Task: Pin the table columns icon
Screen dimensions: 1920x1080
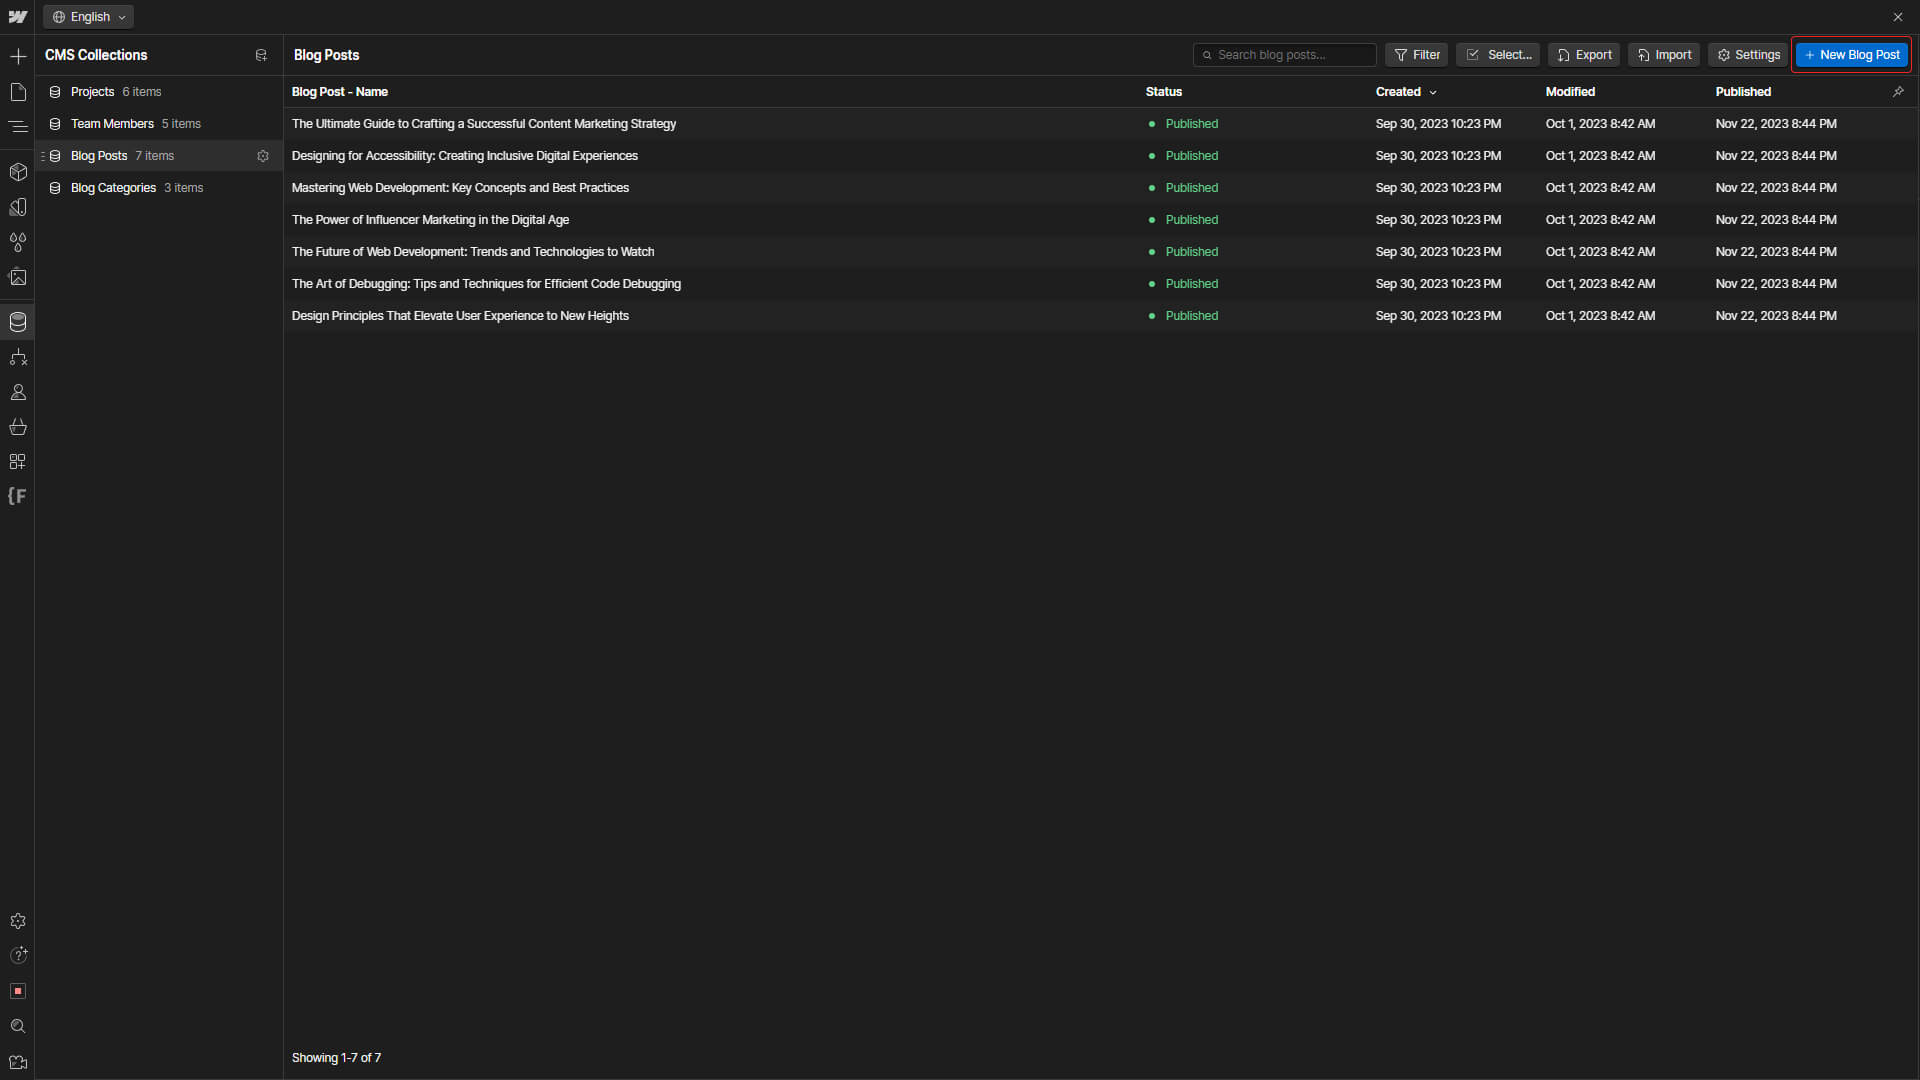Action: [x=1898, y=91]
